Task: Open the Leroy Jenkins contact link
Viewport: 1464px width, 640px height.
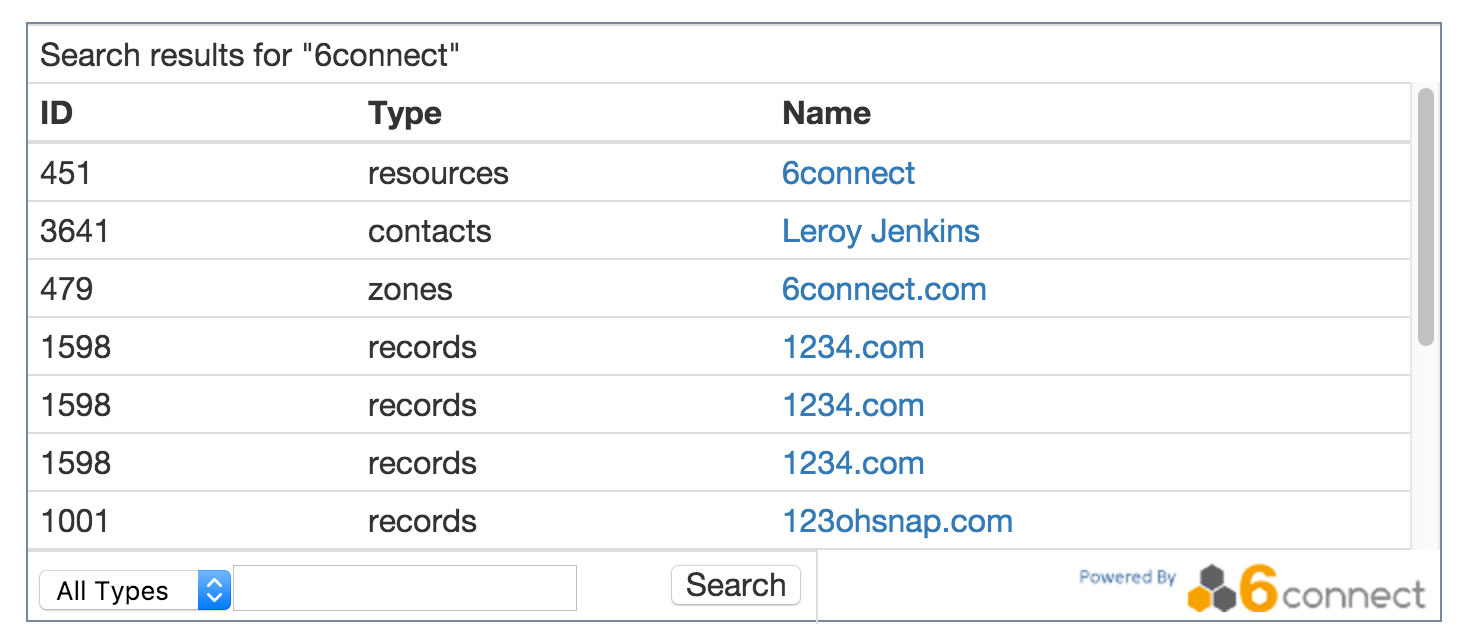Action: click(x=880, y=231)
